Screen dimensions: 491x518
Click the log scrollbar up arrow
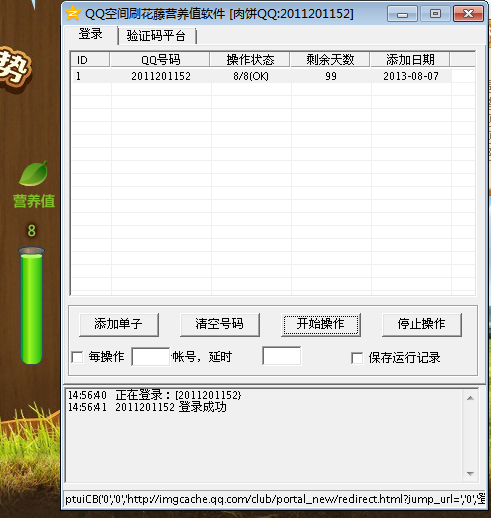[x=470, y=398]
